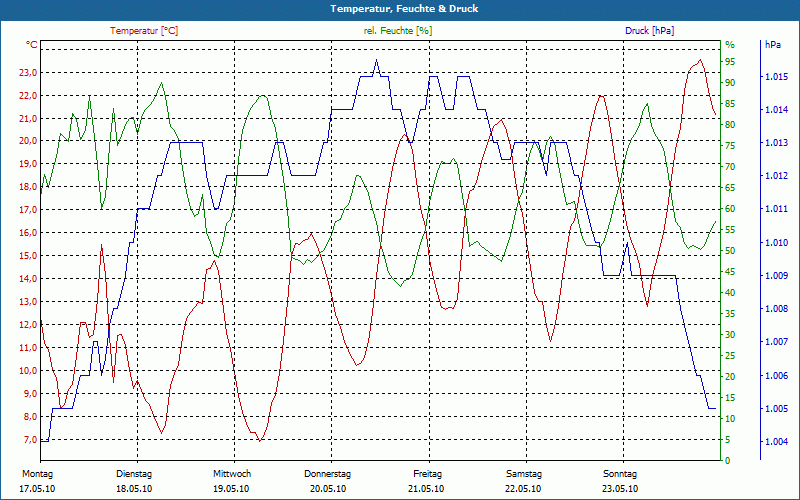
Task: Click the '1.004' pressure axis value
Action: [776, 441]
